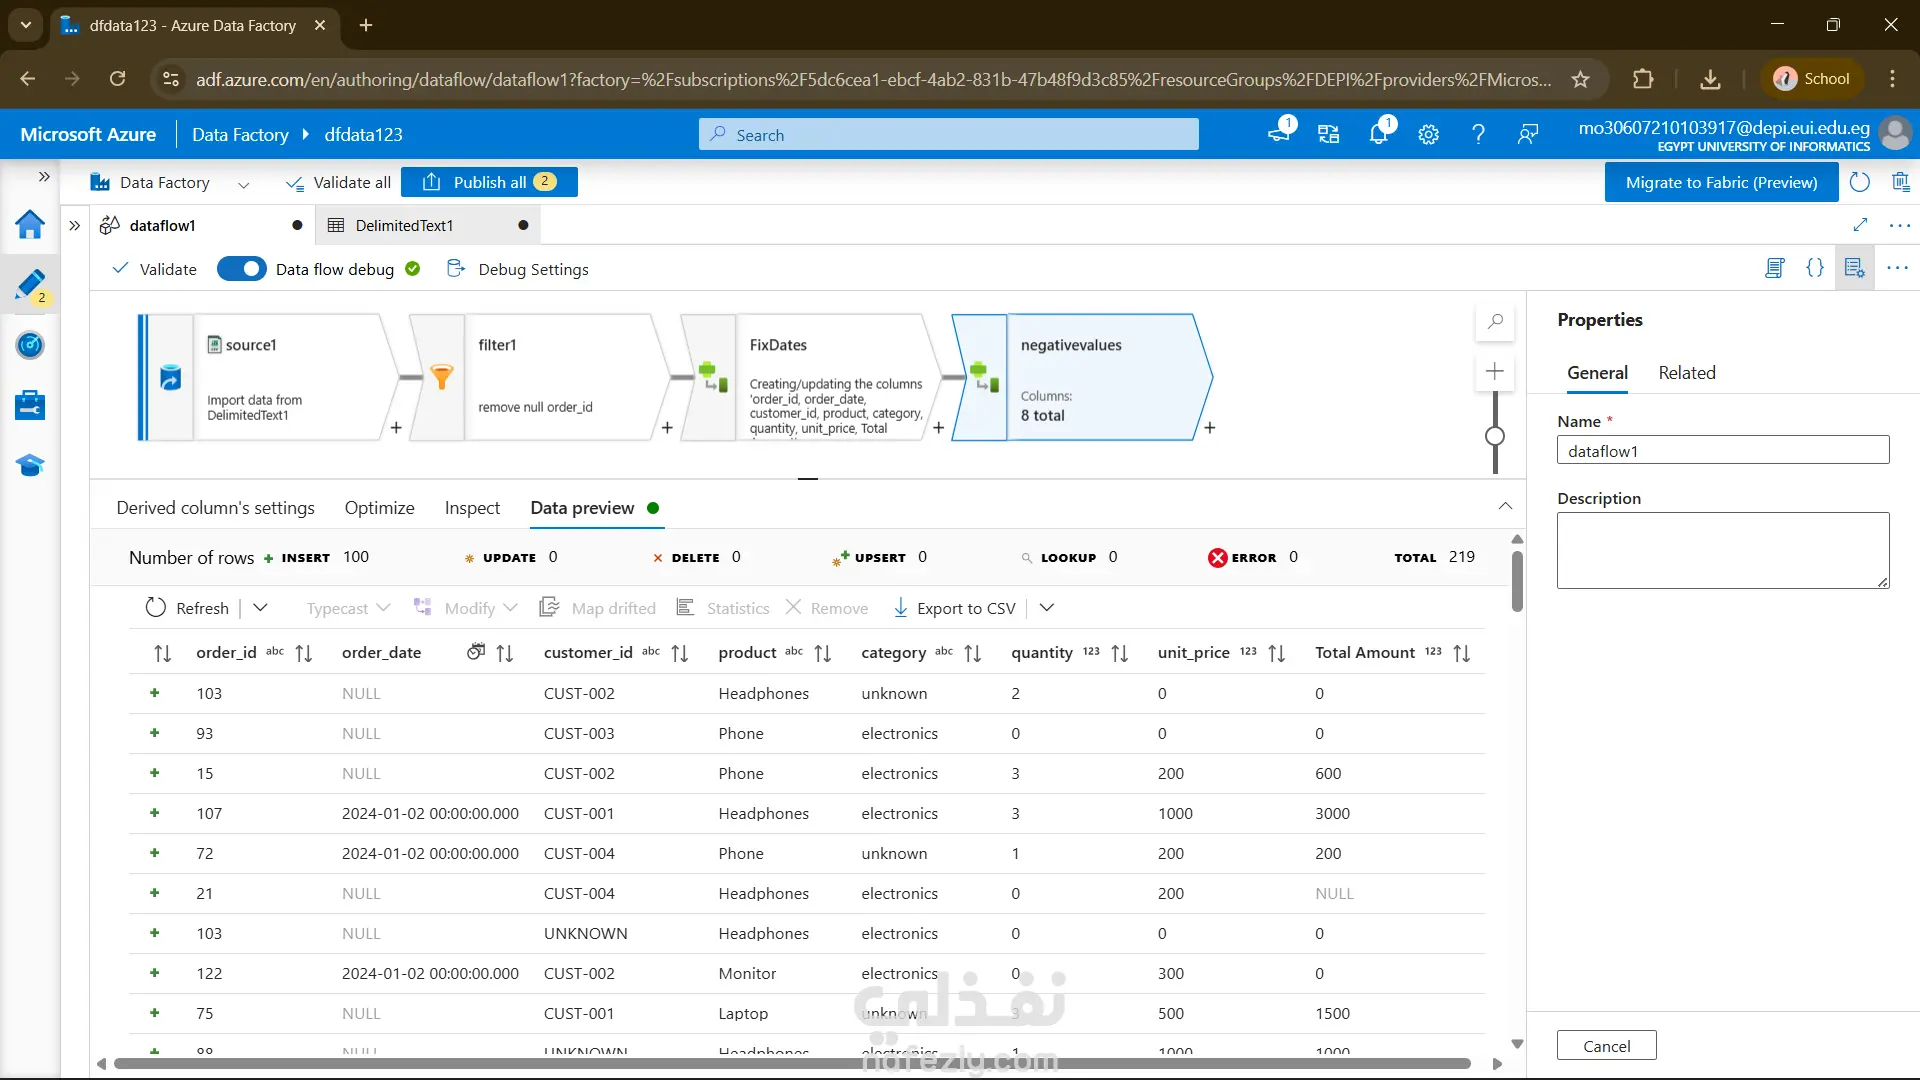Click the dataflow Name input field
Image resolution: width=1920 pixels, height=1080 pixels.
pos(1723,451)
